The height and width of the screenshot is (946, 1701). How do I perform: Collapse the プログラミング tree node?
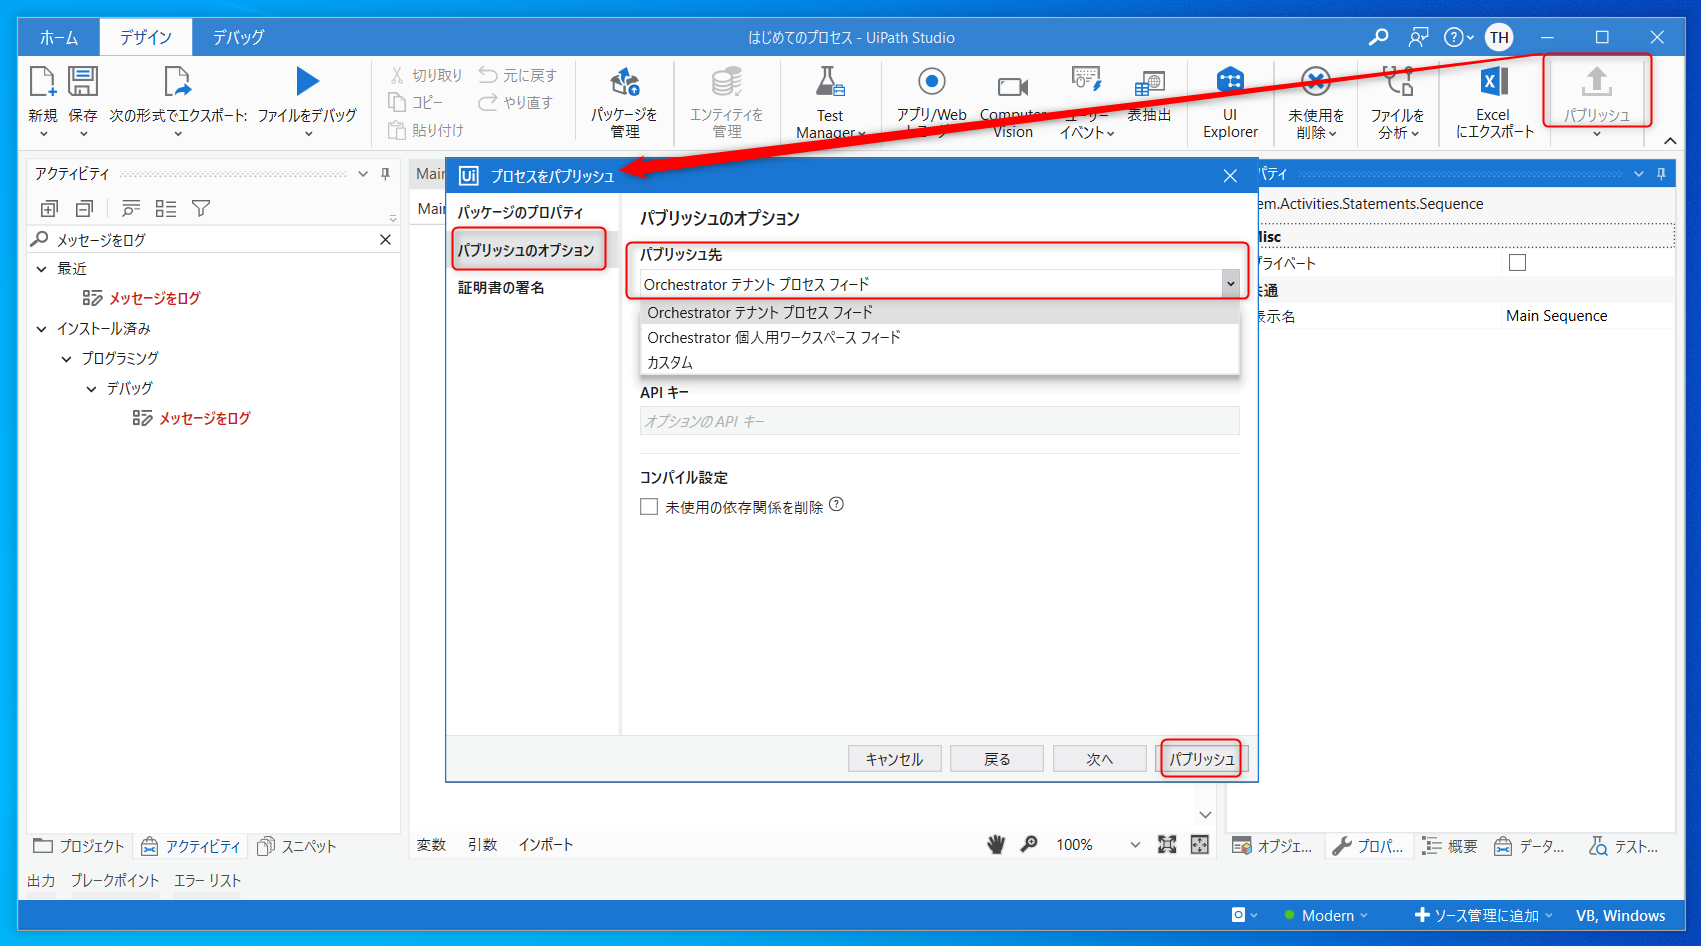(66, 359)
